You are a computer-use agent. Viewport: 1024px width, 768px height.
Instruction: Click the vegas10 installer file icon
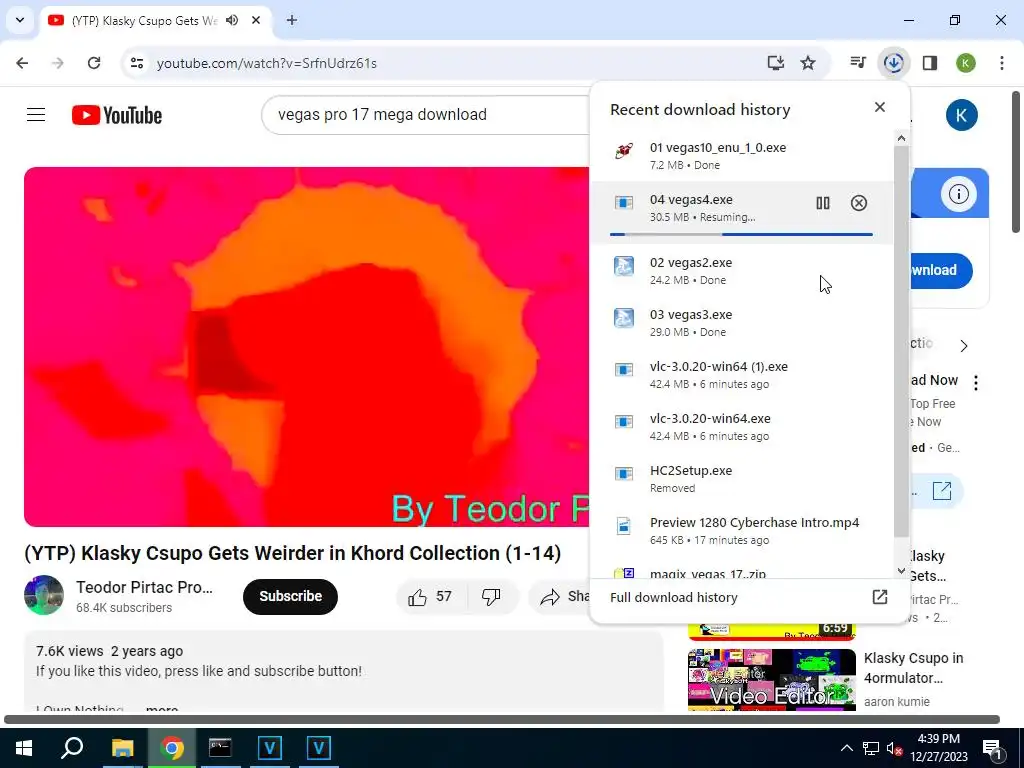(624, 151)
